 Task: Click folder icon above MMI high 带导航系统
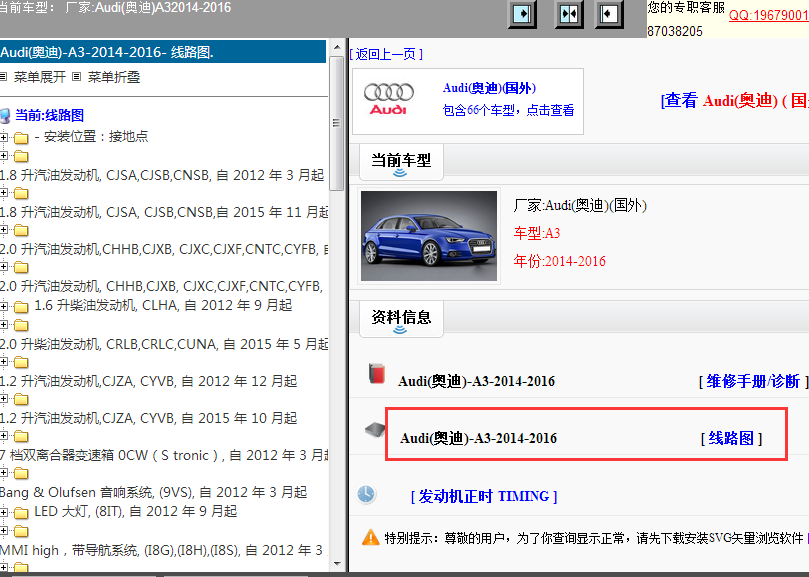21,531
